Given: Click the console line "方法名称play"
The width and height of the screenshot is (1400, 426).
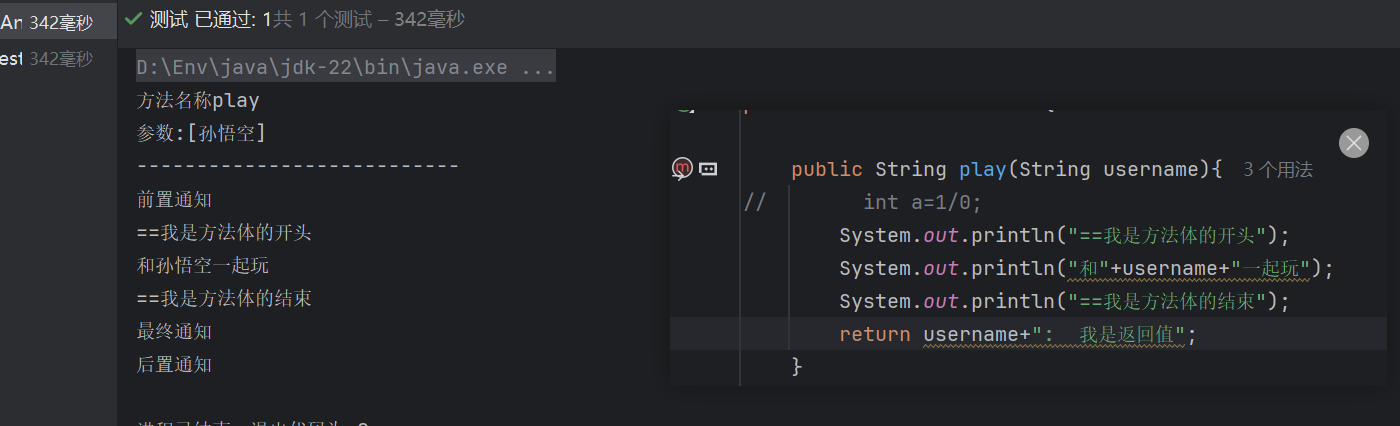Looking at the screenshot, I should tap(198, 101).
